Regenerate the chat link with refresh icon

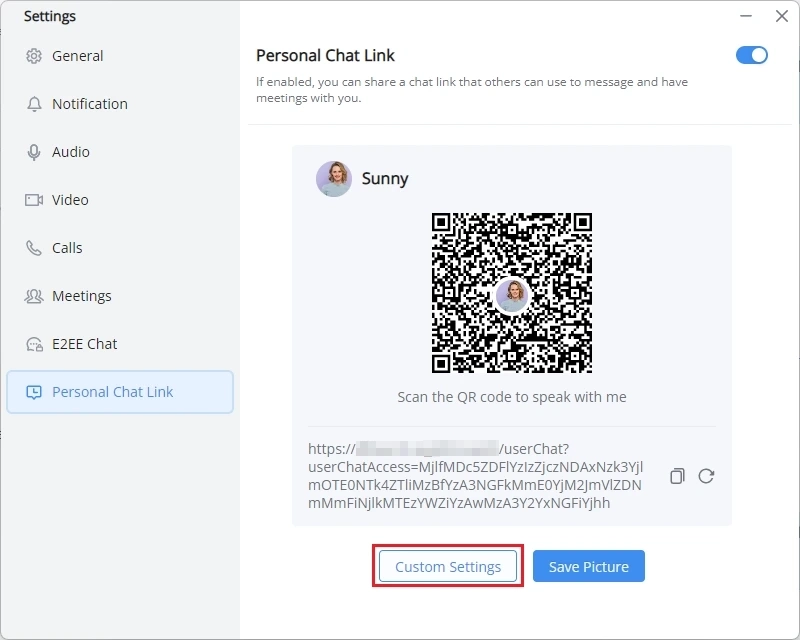(x=706, y=476)
